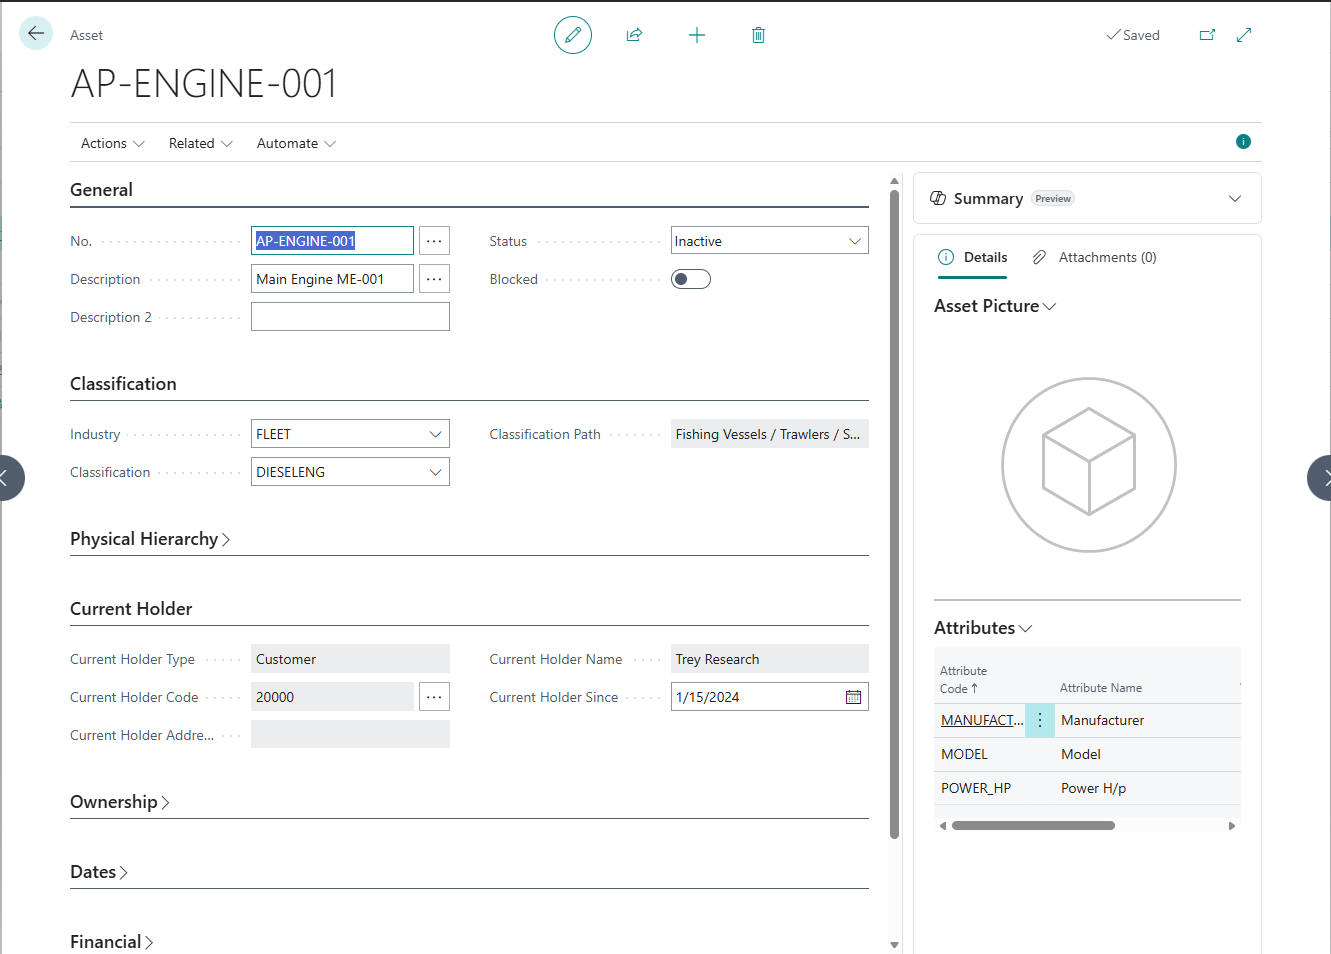
Task: Click the pencil edit icon
Action: coord(573,35)
